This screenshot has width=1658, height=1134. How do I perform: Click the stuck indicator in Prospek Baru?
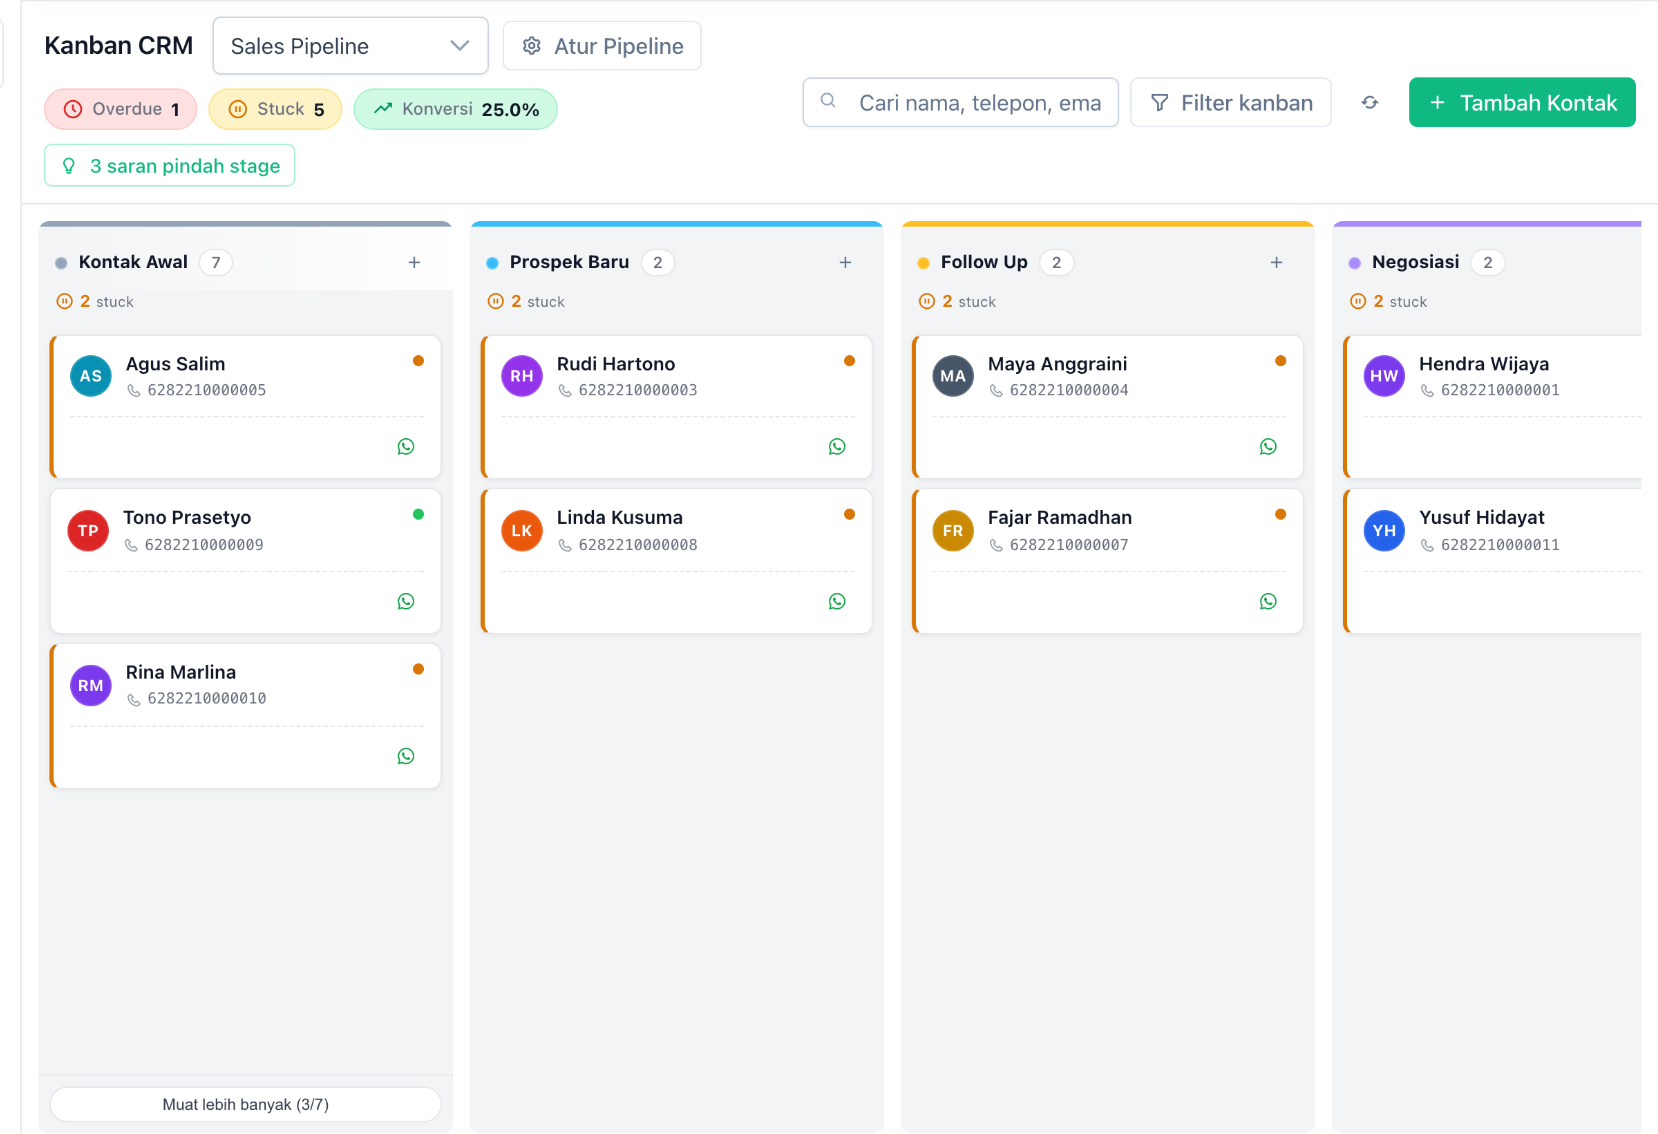[526, 301]
